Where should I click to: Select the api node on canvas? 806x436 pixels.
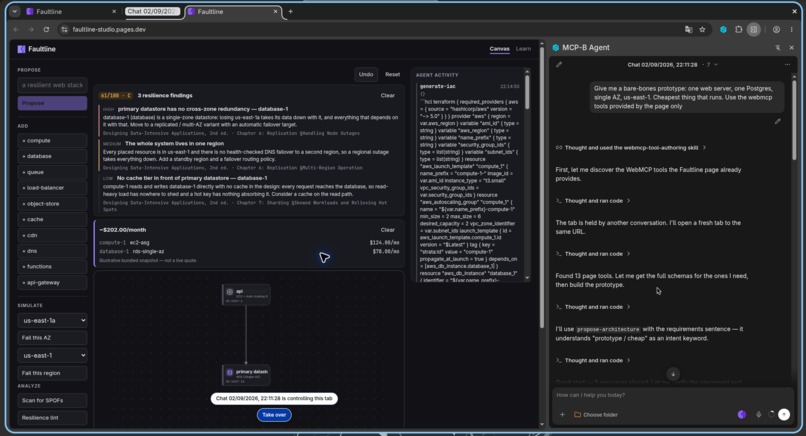(x=246, y=295)
